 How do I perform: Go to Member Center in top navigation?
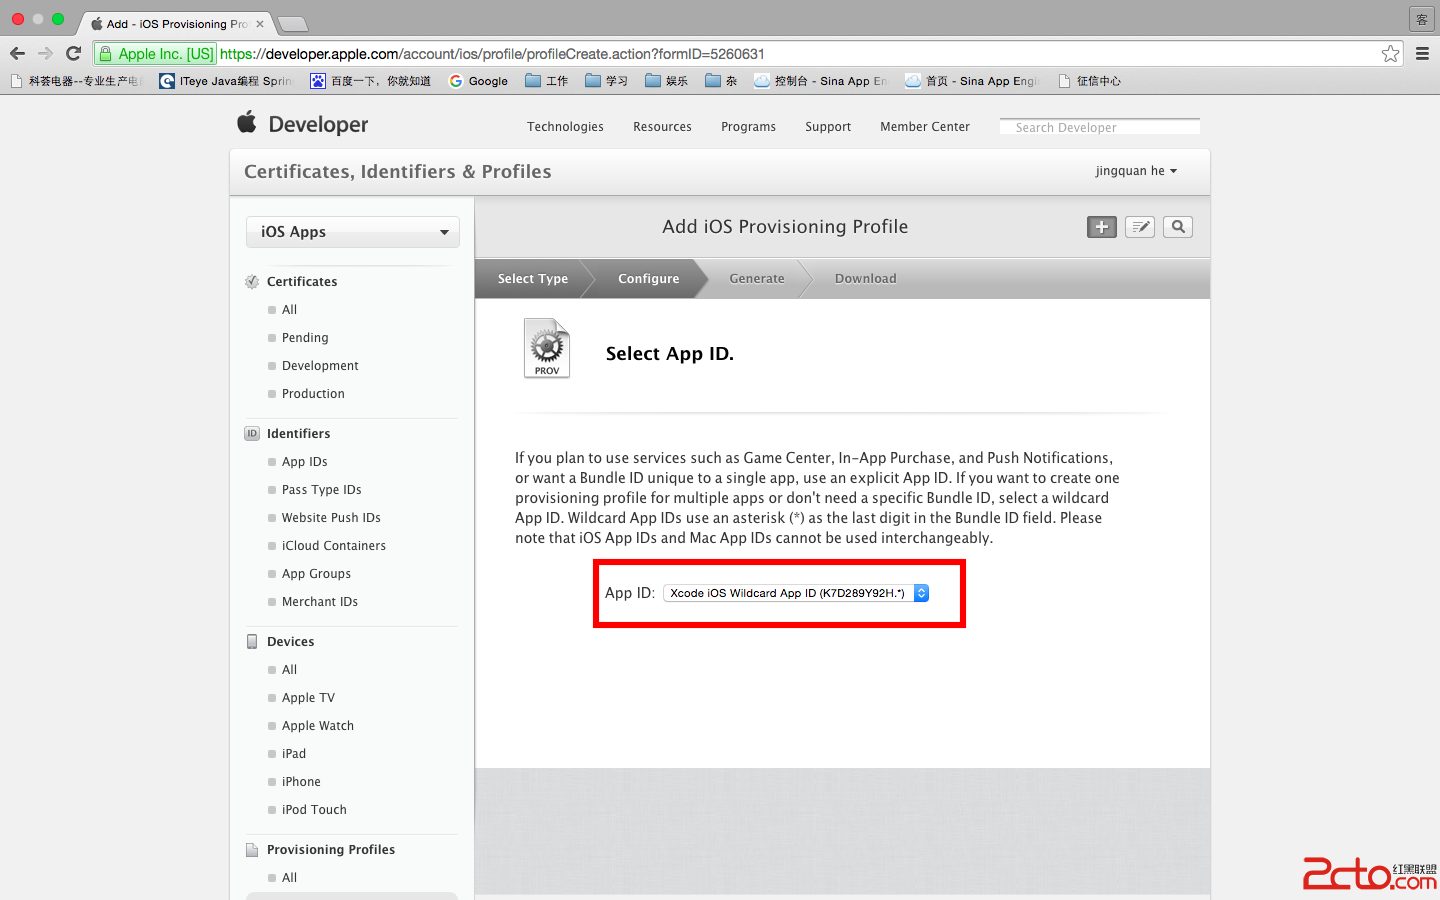click(x=924, y=127)
